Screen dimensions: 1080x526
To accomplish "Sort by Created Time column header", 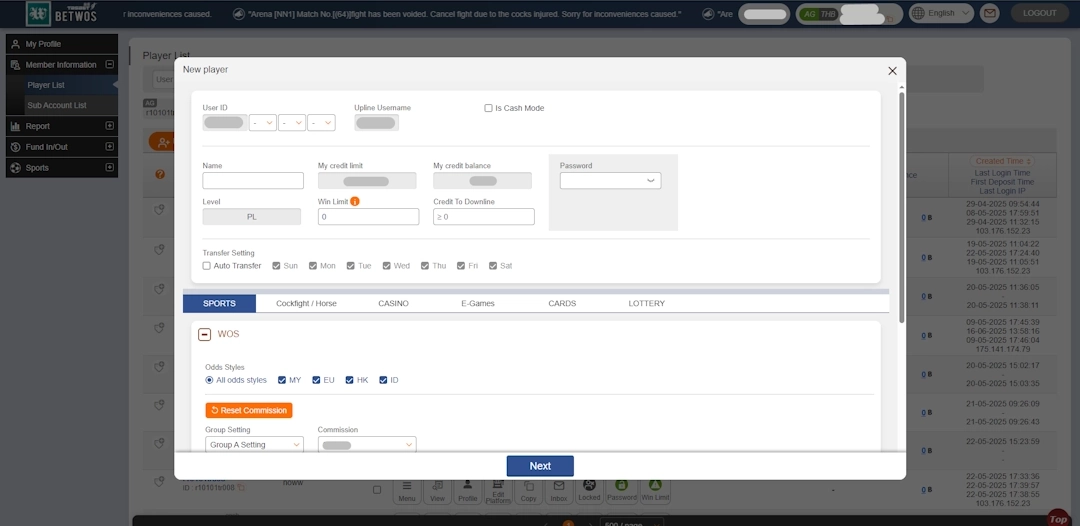I will click(1002, 161).
